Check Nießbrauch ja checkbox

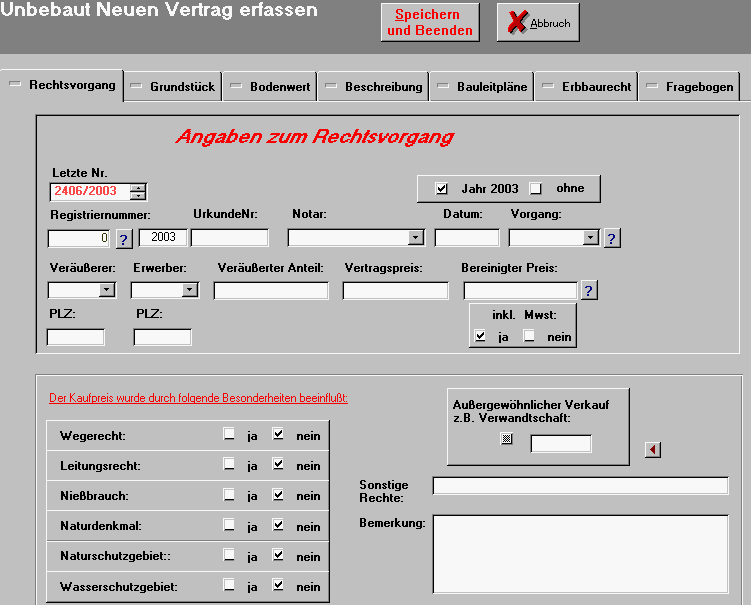point(229,495)
